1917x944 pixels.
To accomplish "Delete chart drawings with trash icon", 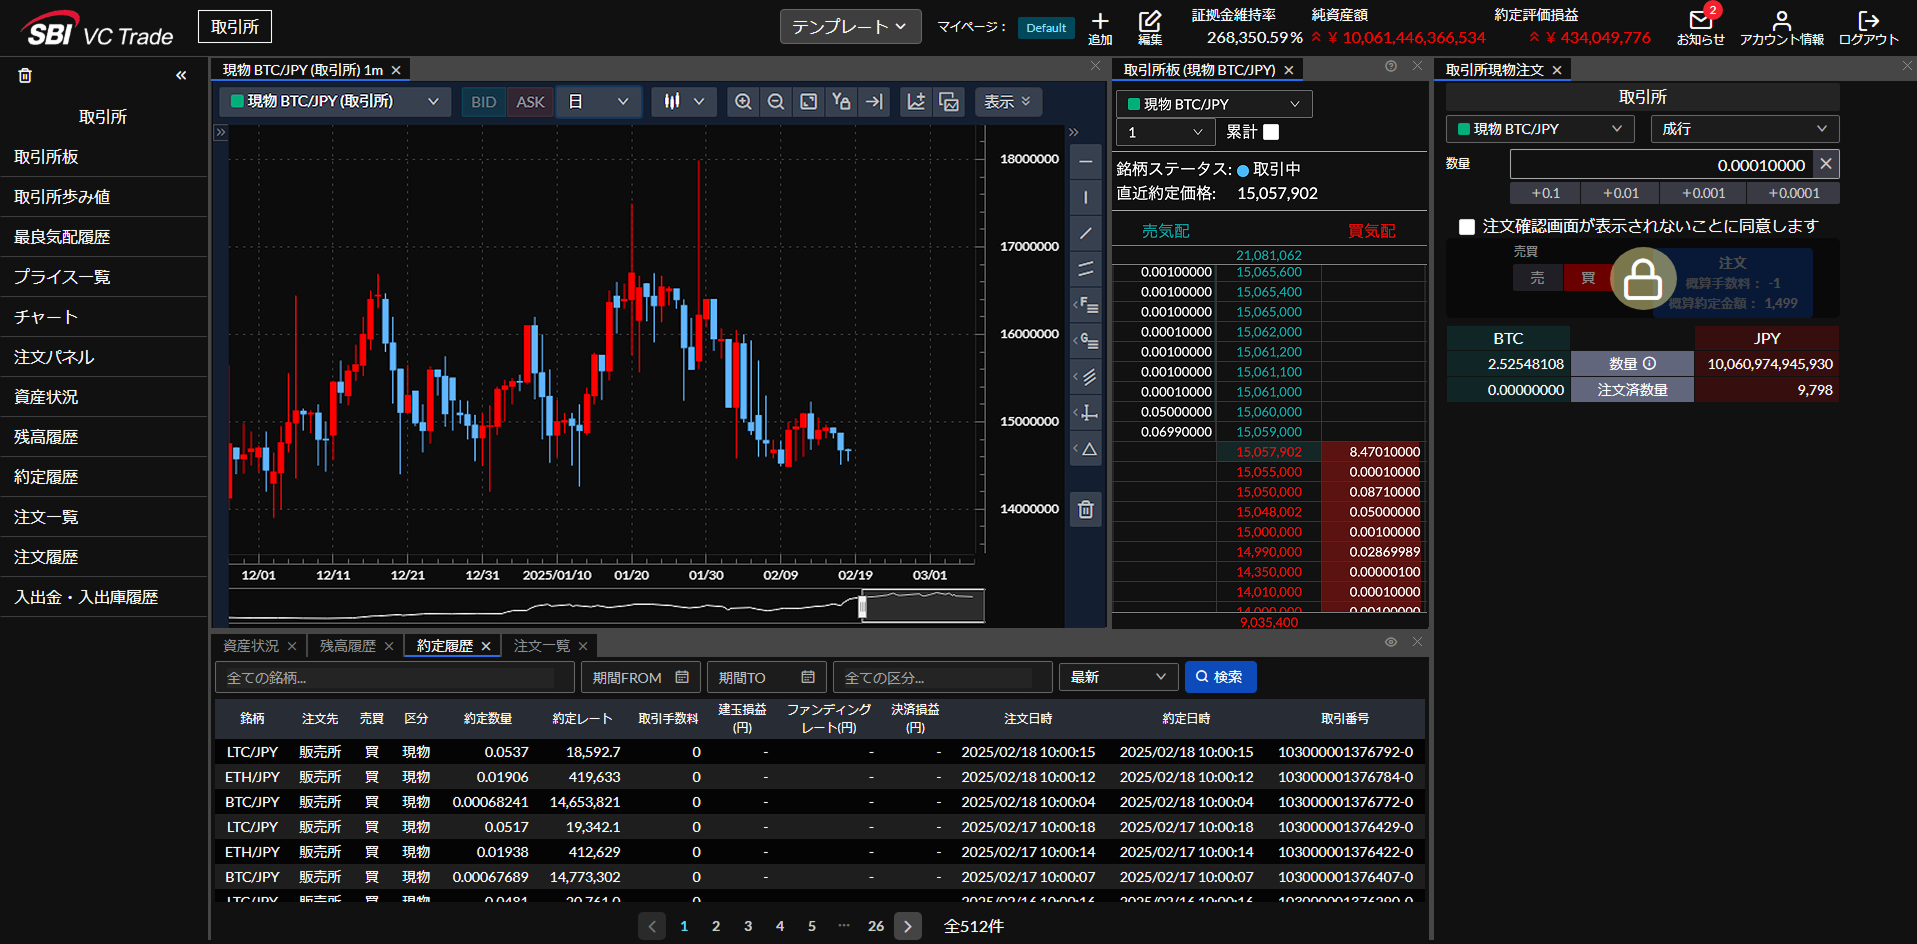I will coord(1086,510).
